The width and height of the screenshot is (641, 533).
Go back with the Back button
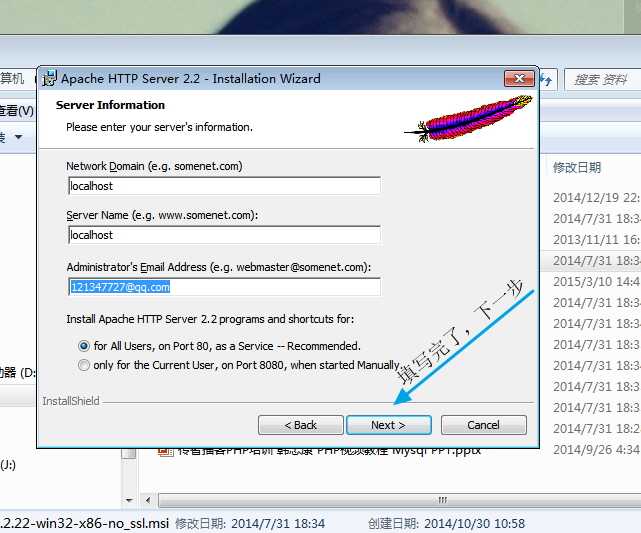tap(300, 425)
